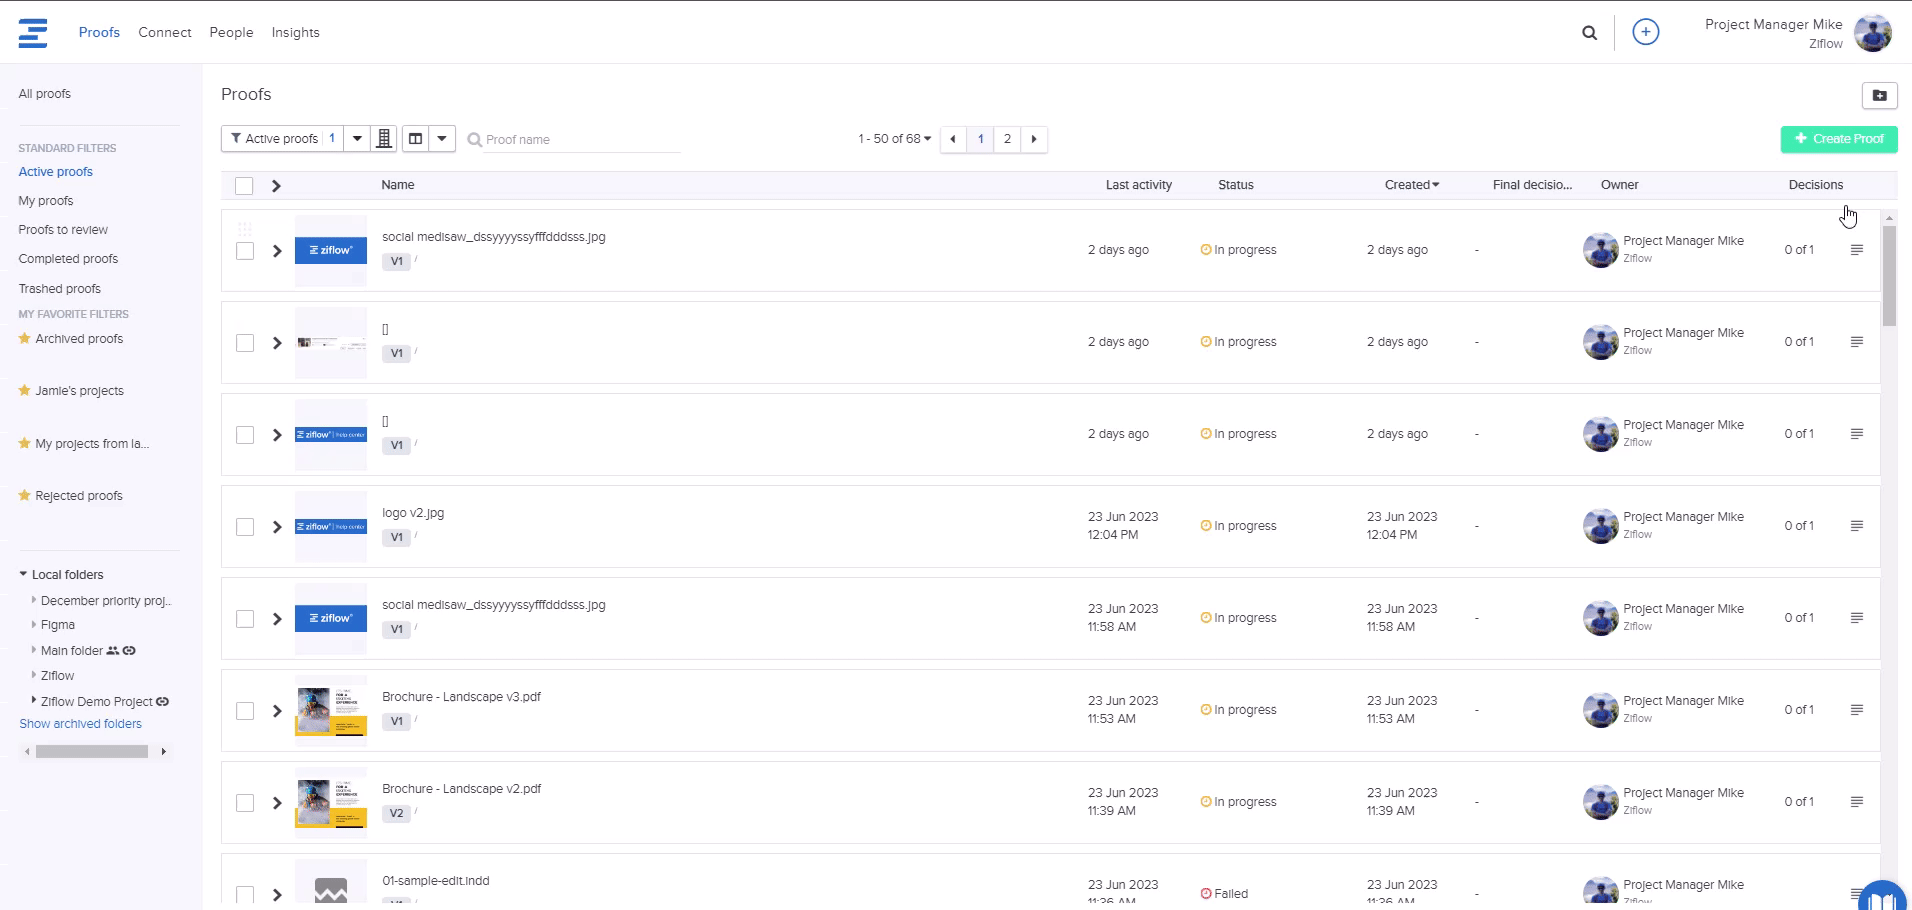Open the 1 - 50 of 68 page-size dropdown
Image resolution: width=1912 pixels, height=910 pixels.
click(894, 139)
